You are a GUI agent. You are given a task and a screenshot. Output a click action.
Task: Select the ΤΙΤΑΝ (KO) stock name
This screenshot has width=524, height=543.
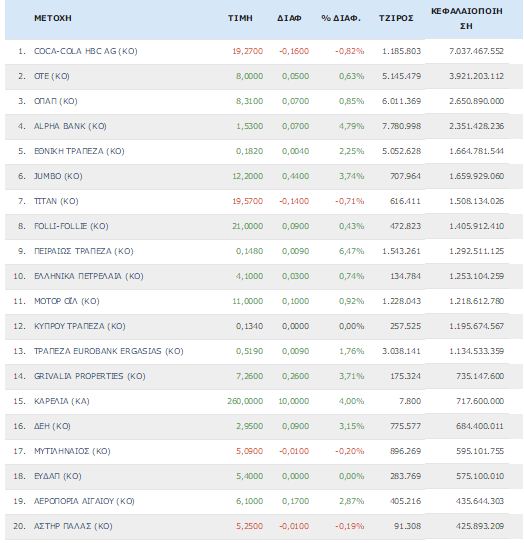point(56,201)
